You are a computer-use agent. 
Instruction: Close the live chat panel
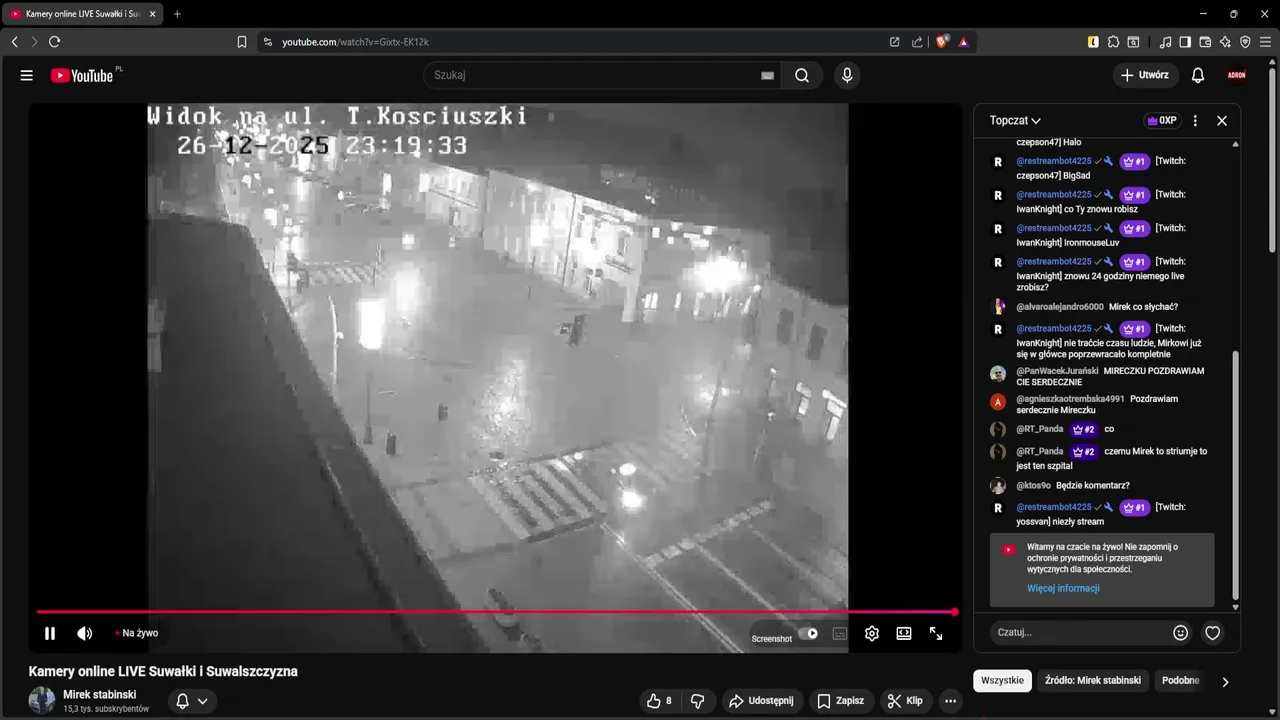click(1222, 120)
